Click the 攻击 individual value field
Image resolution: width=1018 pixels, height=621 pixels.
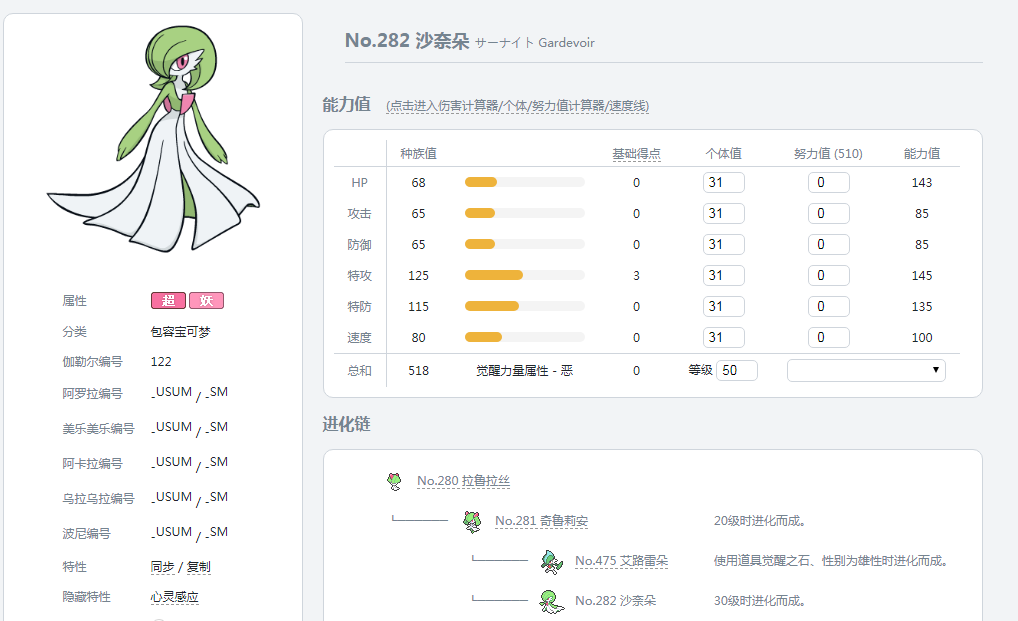[723, 213]
